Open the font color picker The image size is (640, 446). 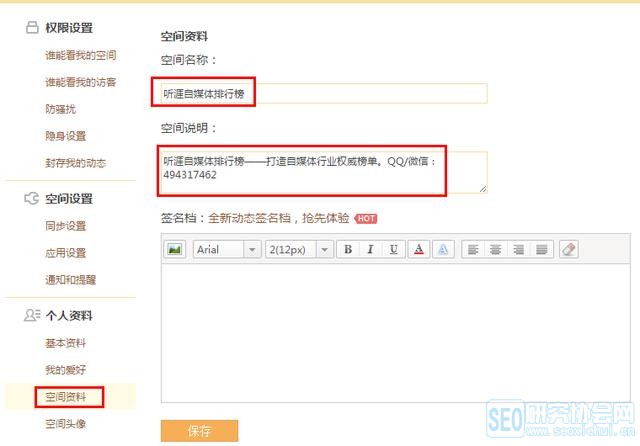pos(419,249)
